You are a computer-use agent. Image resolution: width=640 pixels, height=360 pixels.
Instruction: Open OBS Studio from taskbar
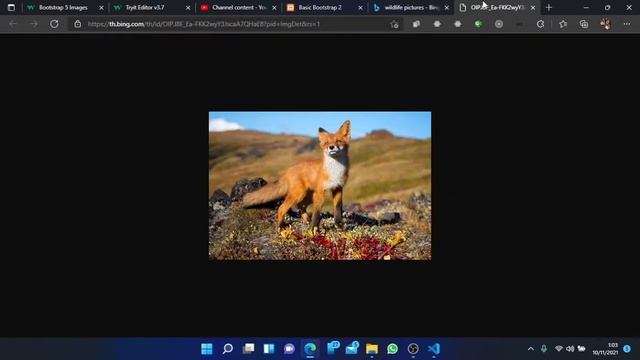click(413, 349)
